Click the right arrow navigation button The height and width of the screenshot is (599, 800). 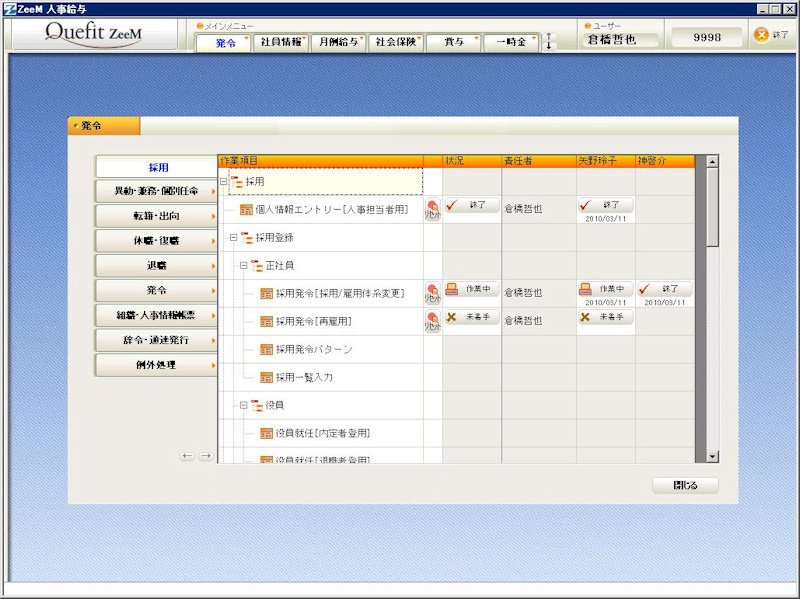tap(206, 456)
